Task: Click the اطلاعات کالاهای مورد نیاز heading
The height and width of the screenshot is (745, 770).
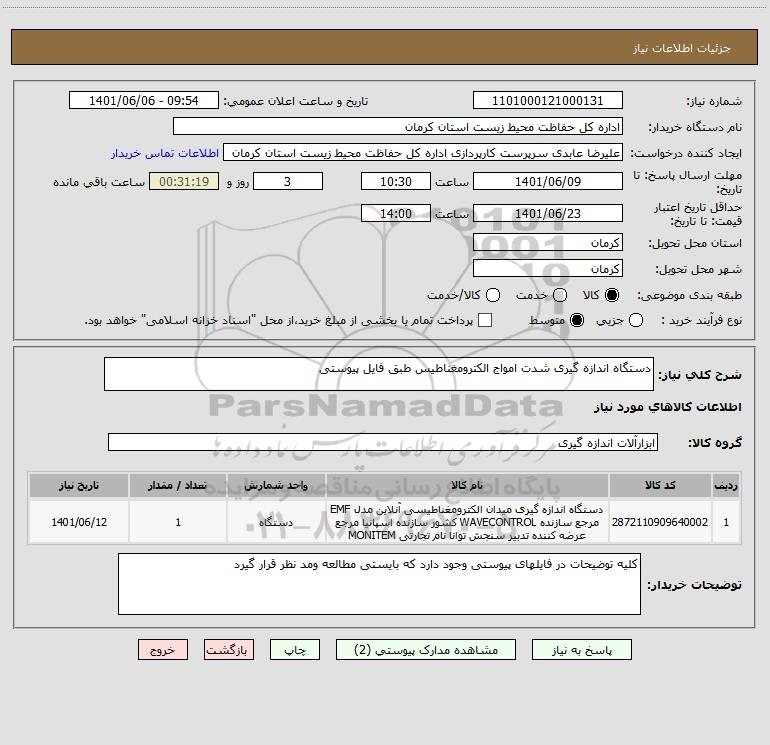Action: [668, 407]
